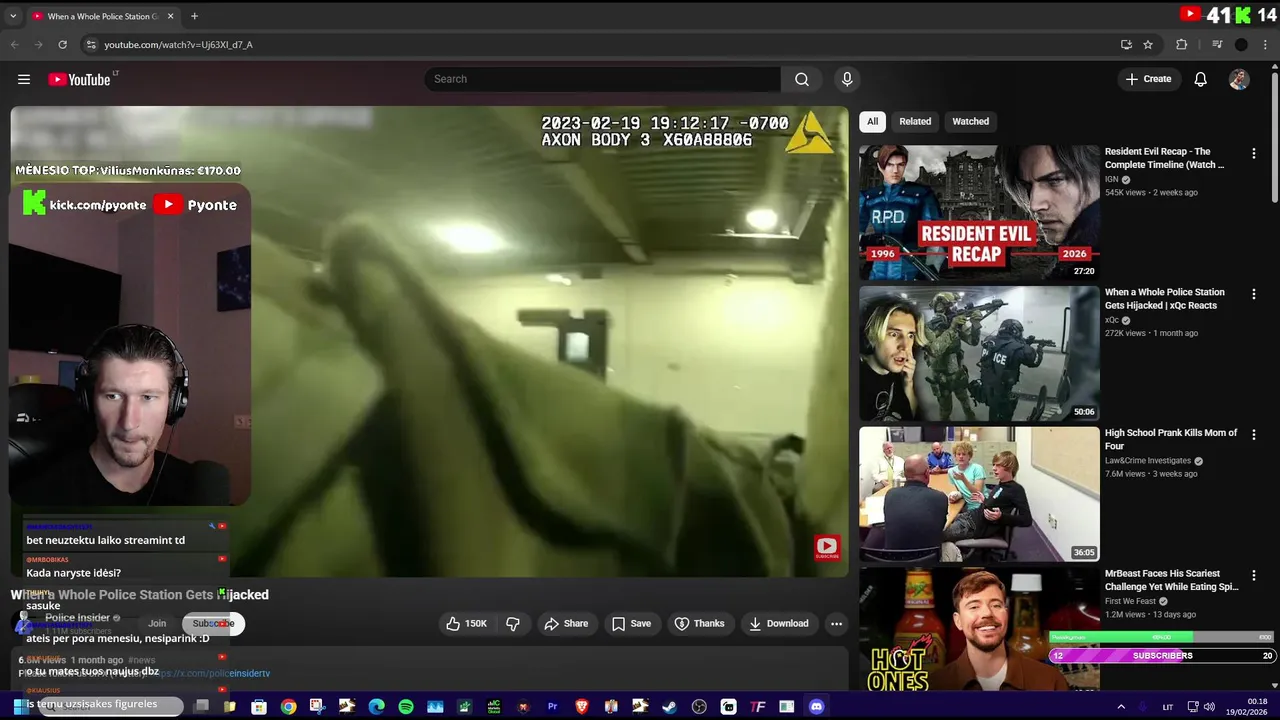The image size is (1280, 720).
Task: Open options for MrBeast Hot Ones video
Action: point(1253,575)
